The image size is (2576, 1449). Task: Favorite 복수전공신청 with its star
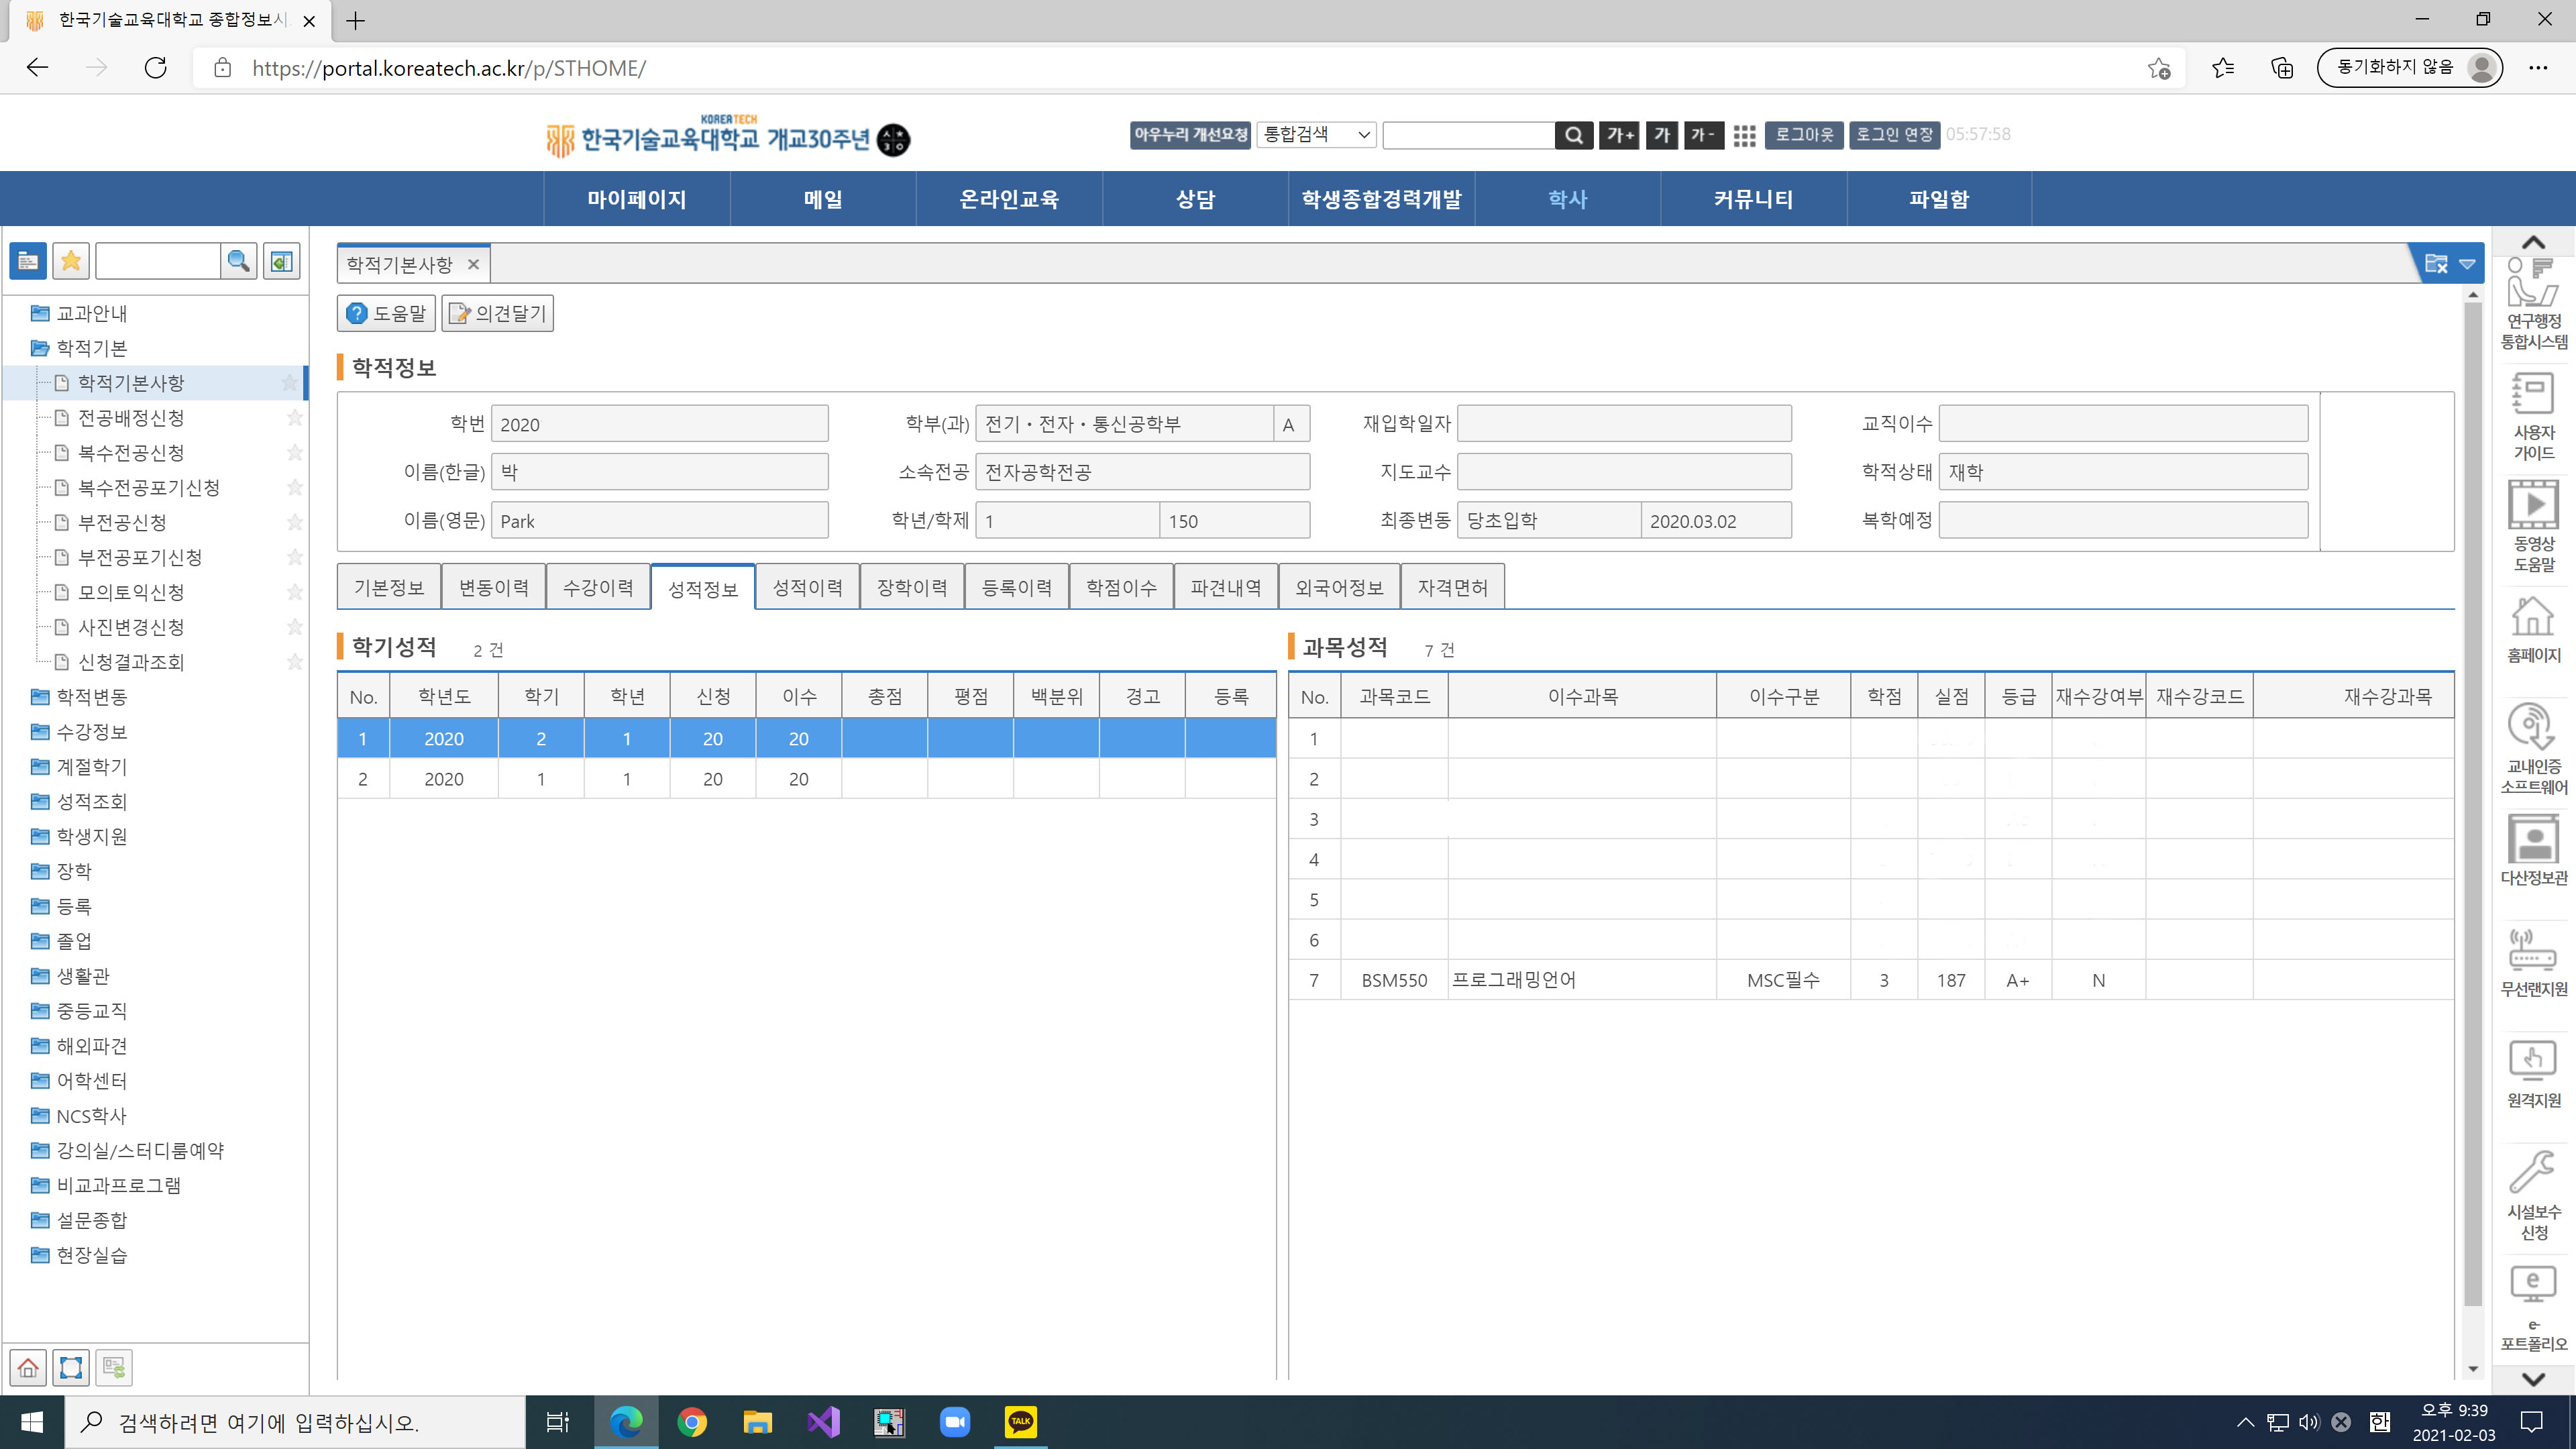tap(294, 453)
